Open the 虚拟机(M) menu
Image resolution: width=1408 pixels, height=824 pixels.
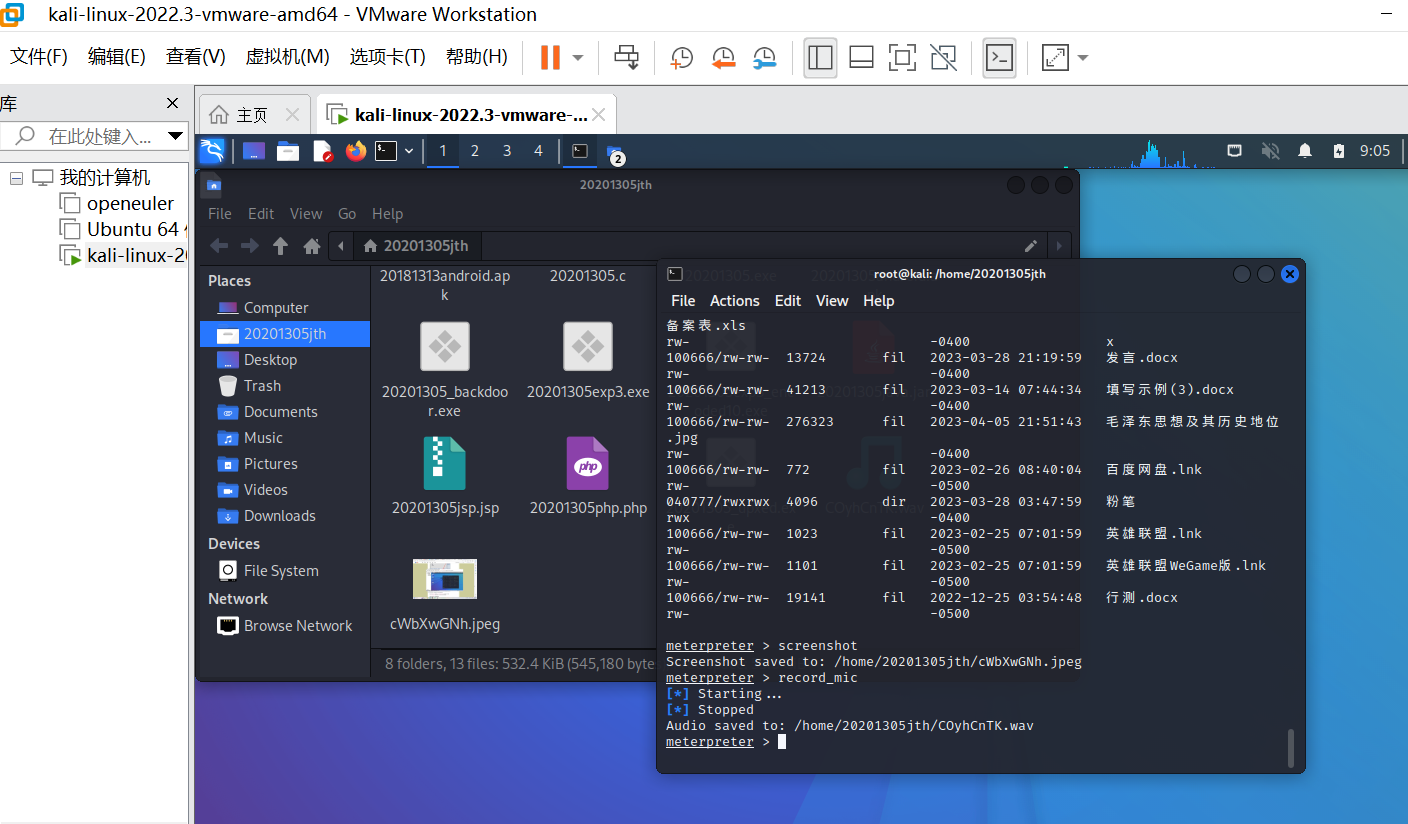[x=287, y=57]
